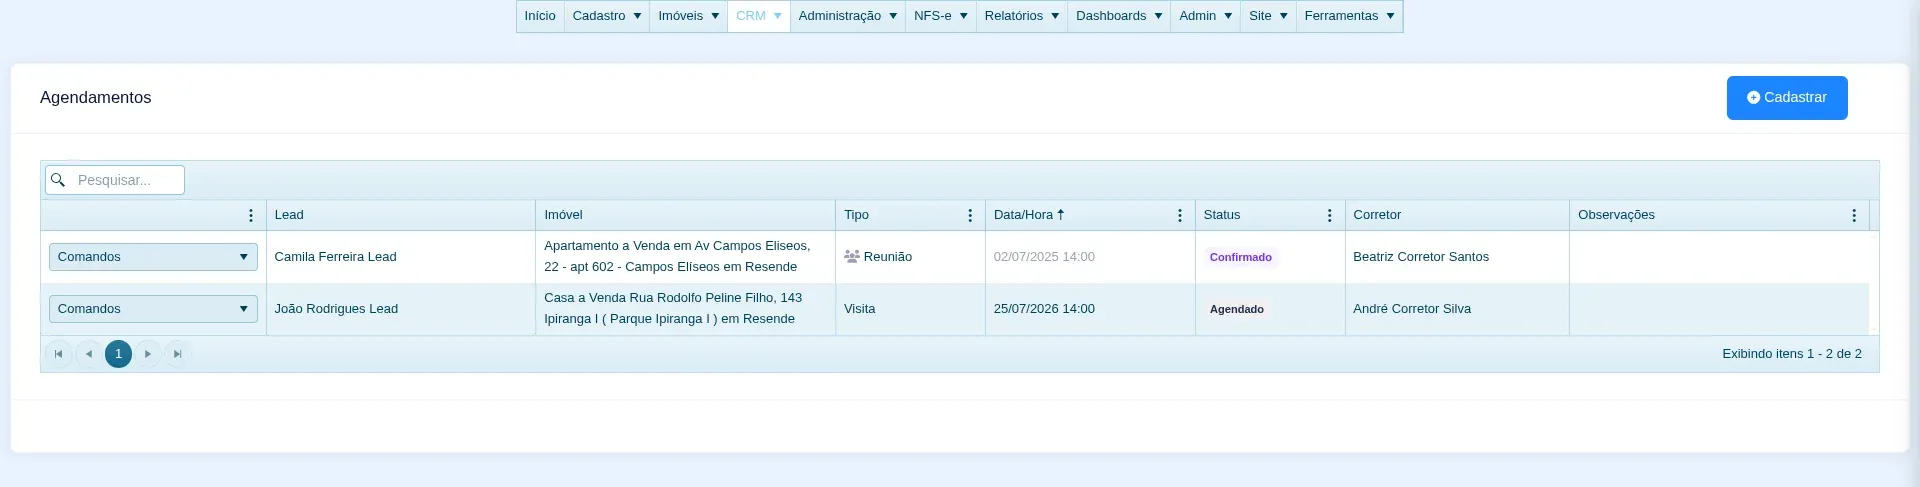Screen dimensions: 1920x487
Task: Open the Observações column options menu
Action: [1853, 215]
